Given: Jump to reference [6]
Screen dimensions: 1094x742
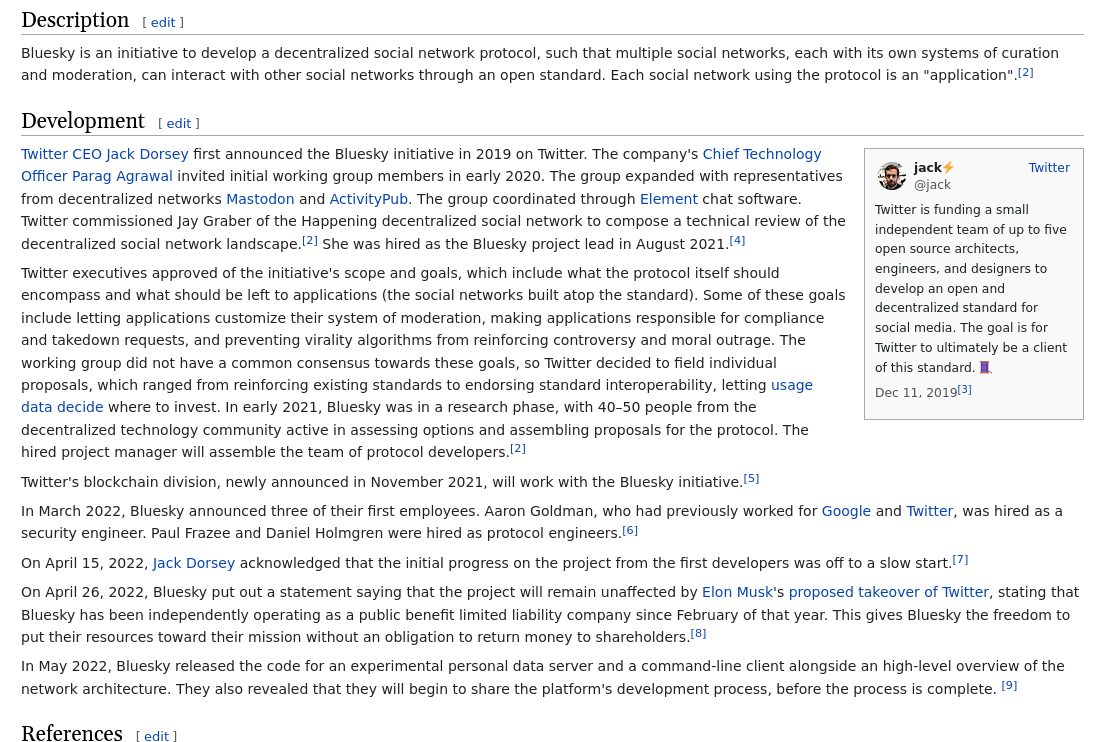Looking at the screenshot, I should coord(629,530).
